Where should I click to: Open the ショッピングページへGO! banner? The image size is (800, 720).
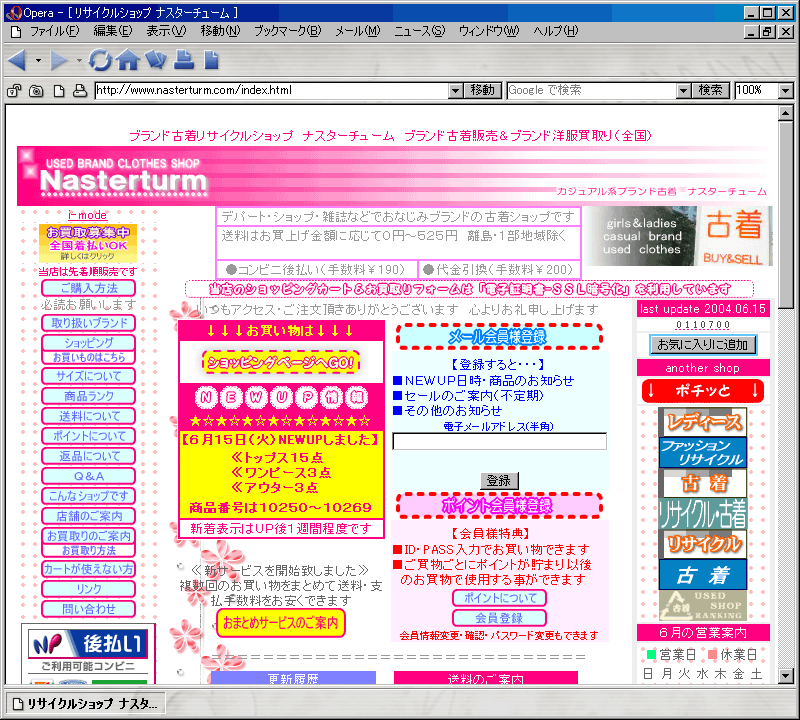[281, 363]
